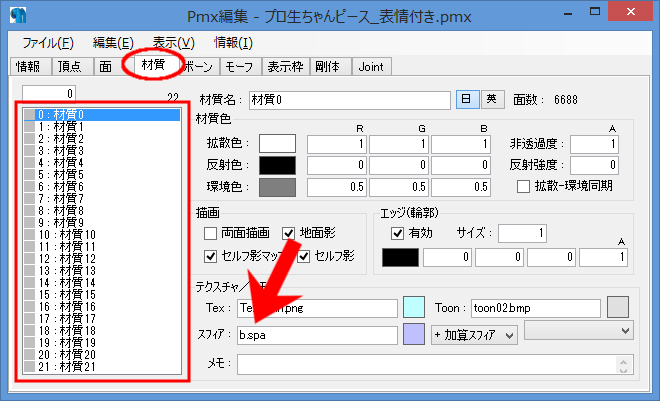660x401 pixels.
Task: Open the ファイル(F) menu
Action: click(47, 42)
